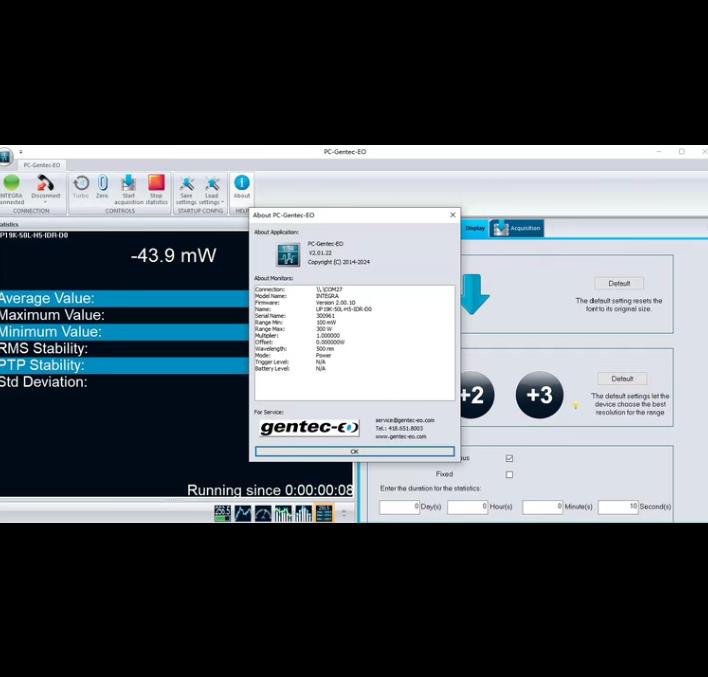Open the Disconnect dropdown arrow
Screen dimensions: 708x677
[x=45, y=202]
